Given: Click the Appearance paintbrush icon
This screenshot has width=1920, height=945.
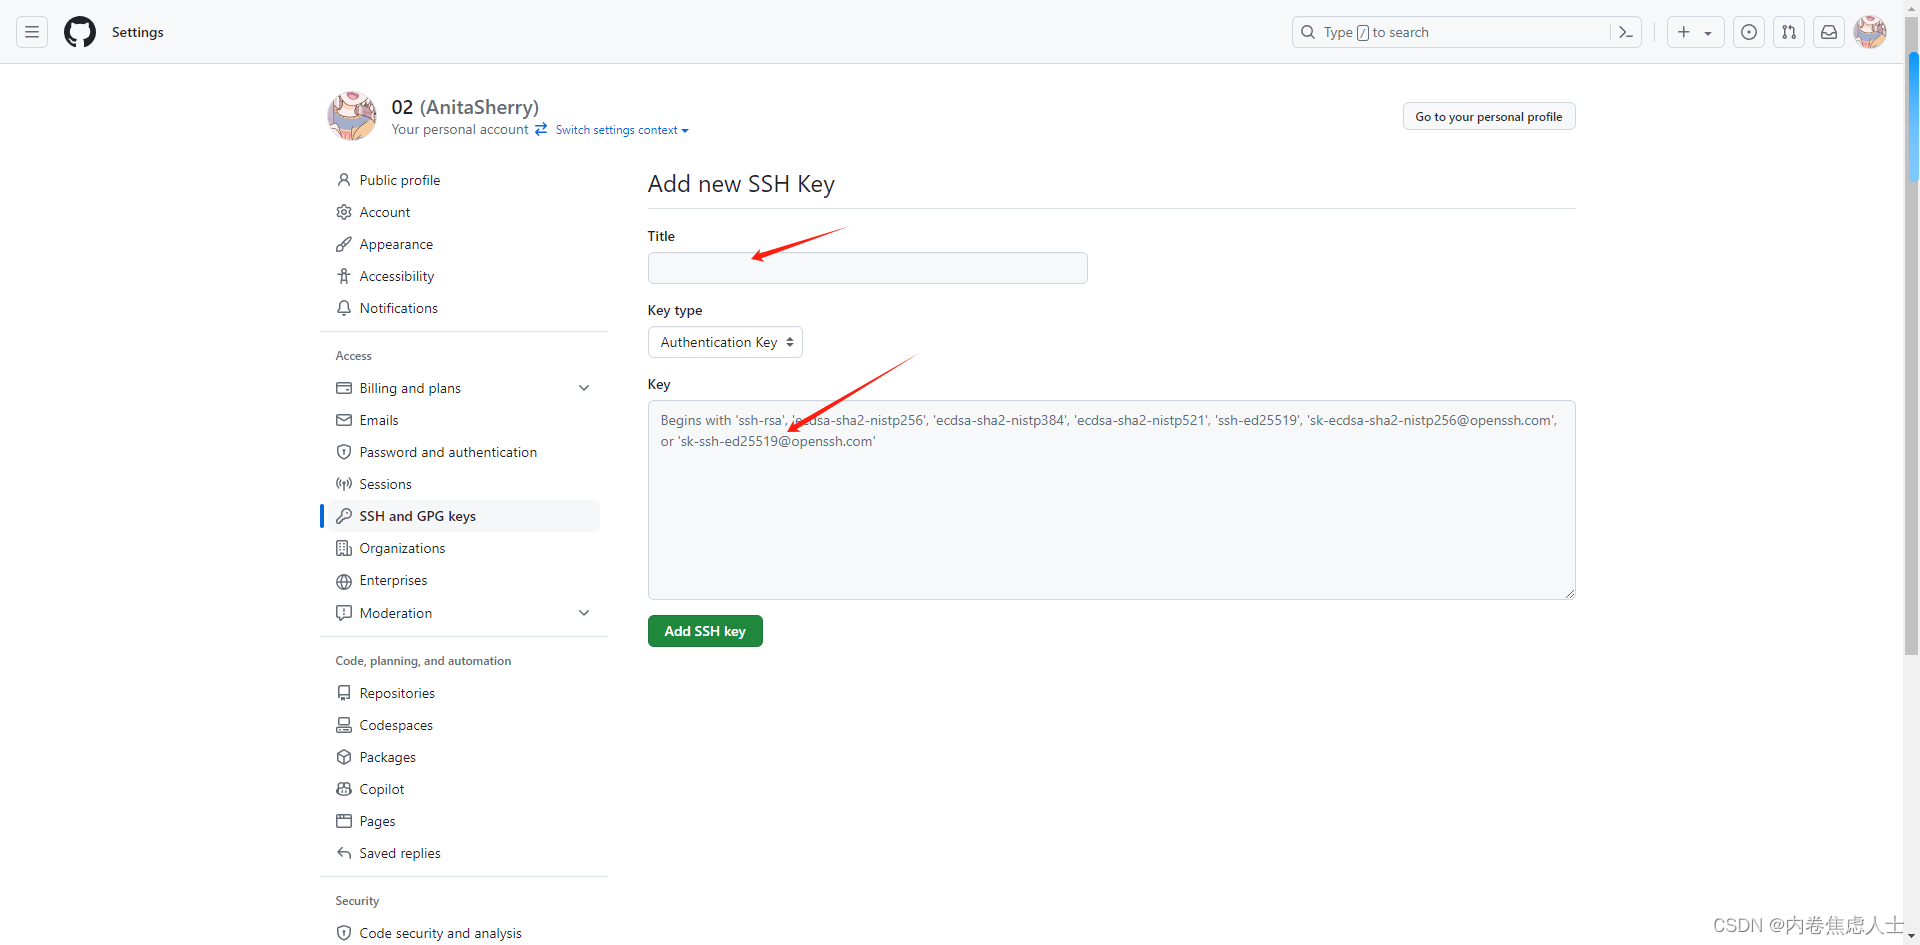Looking at the screenshot, I should (344, 244).
